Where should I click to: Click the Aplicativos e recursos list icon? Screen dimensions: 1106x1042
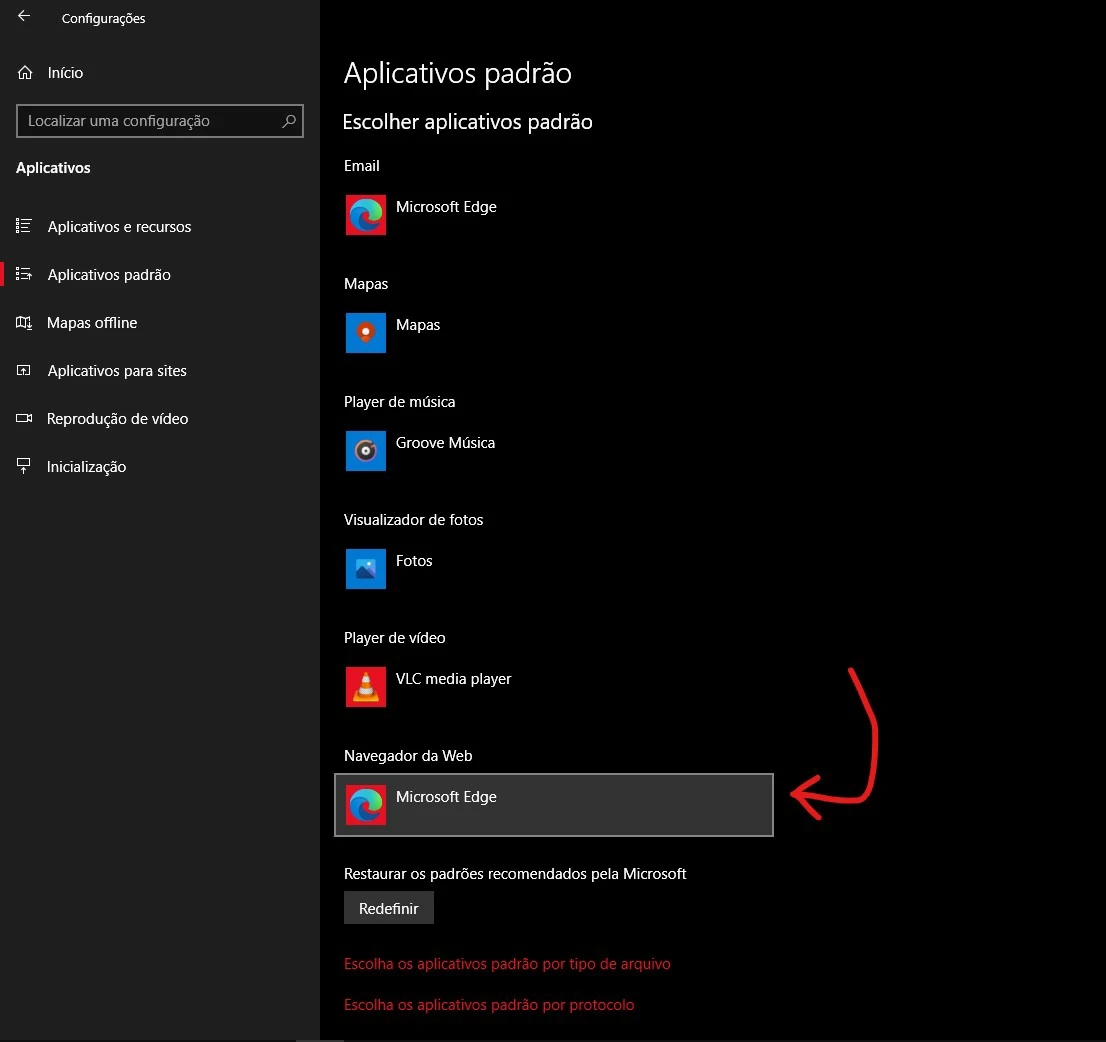[24, 226]
